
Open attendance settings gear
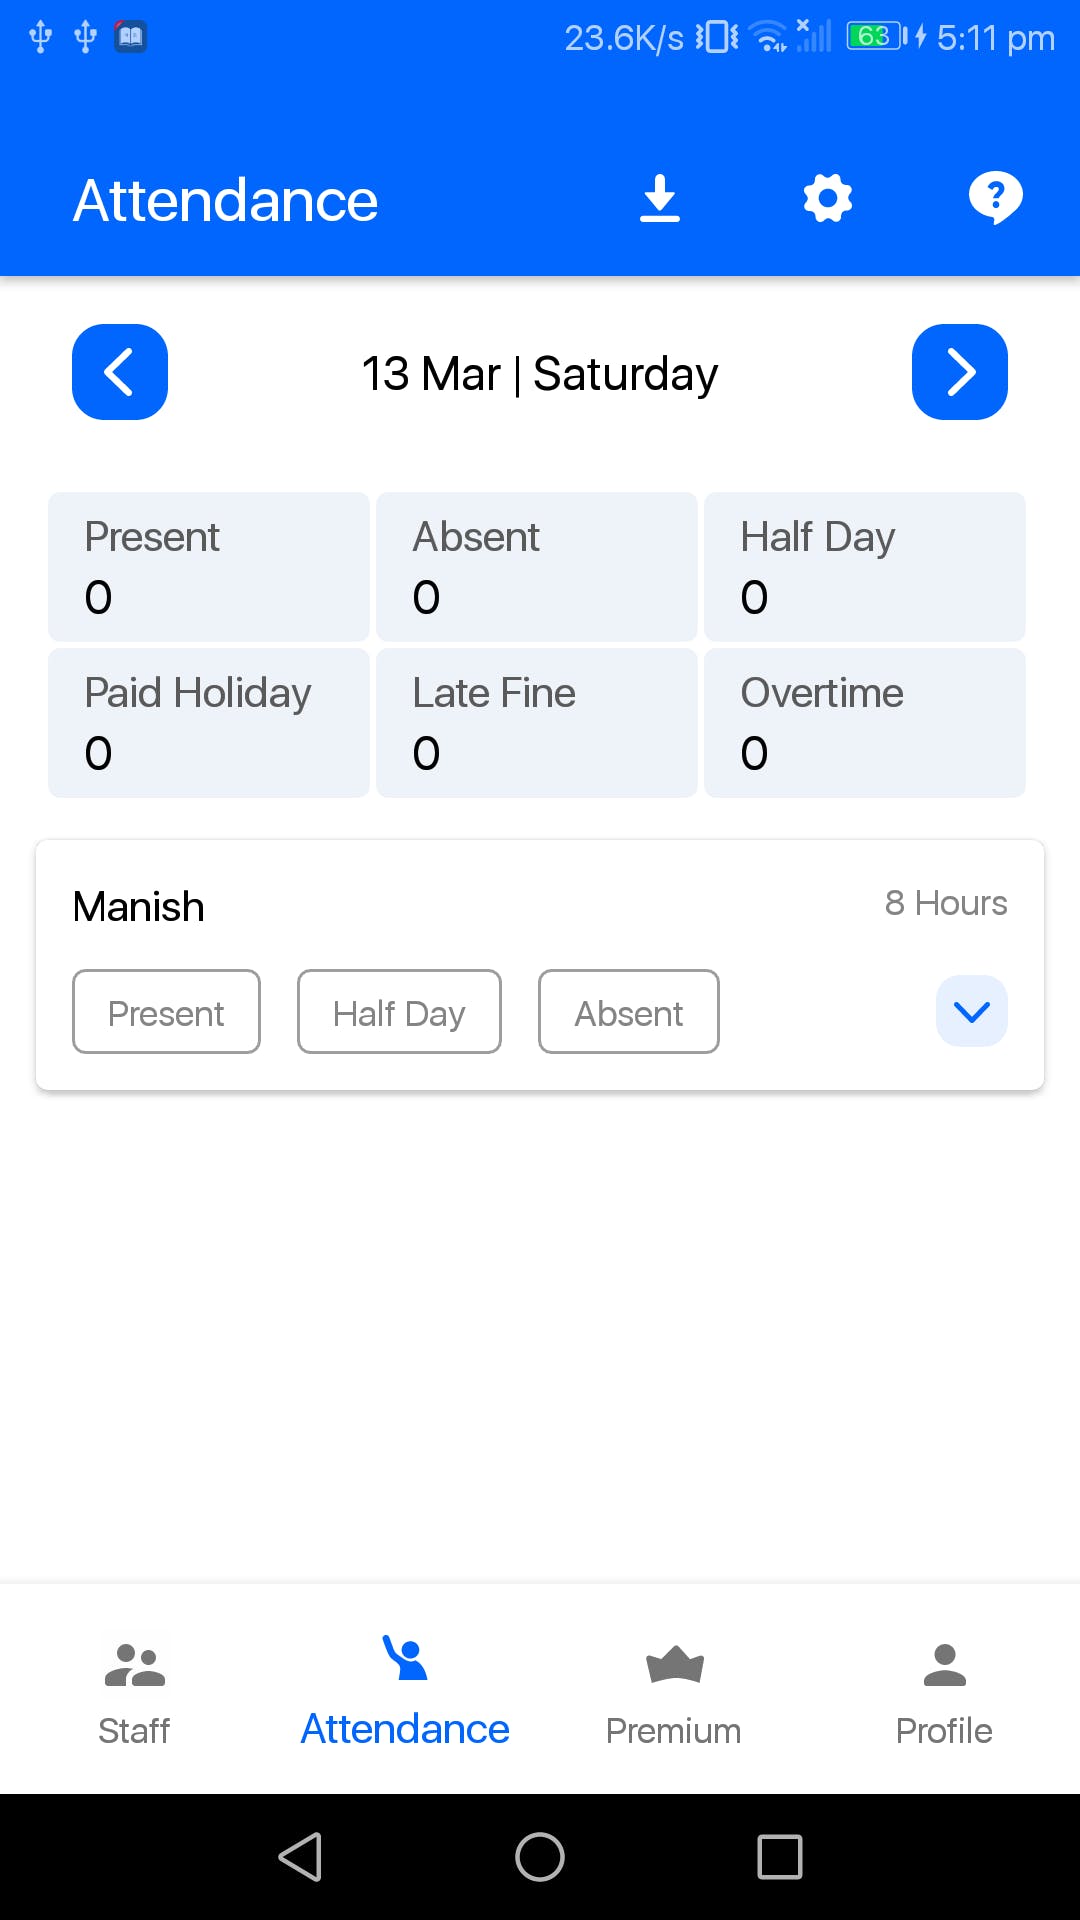point(828,198)
